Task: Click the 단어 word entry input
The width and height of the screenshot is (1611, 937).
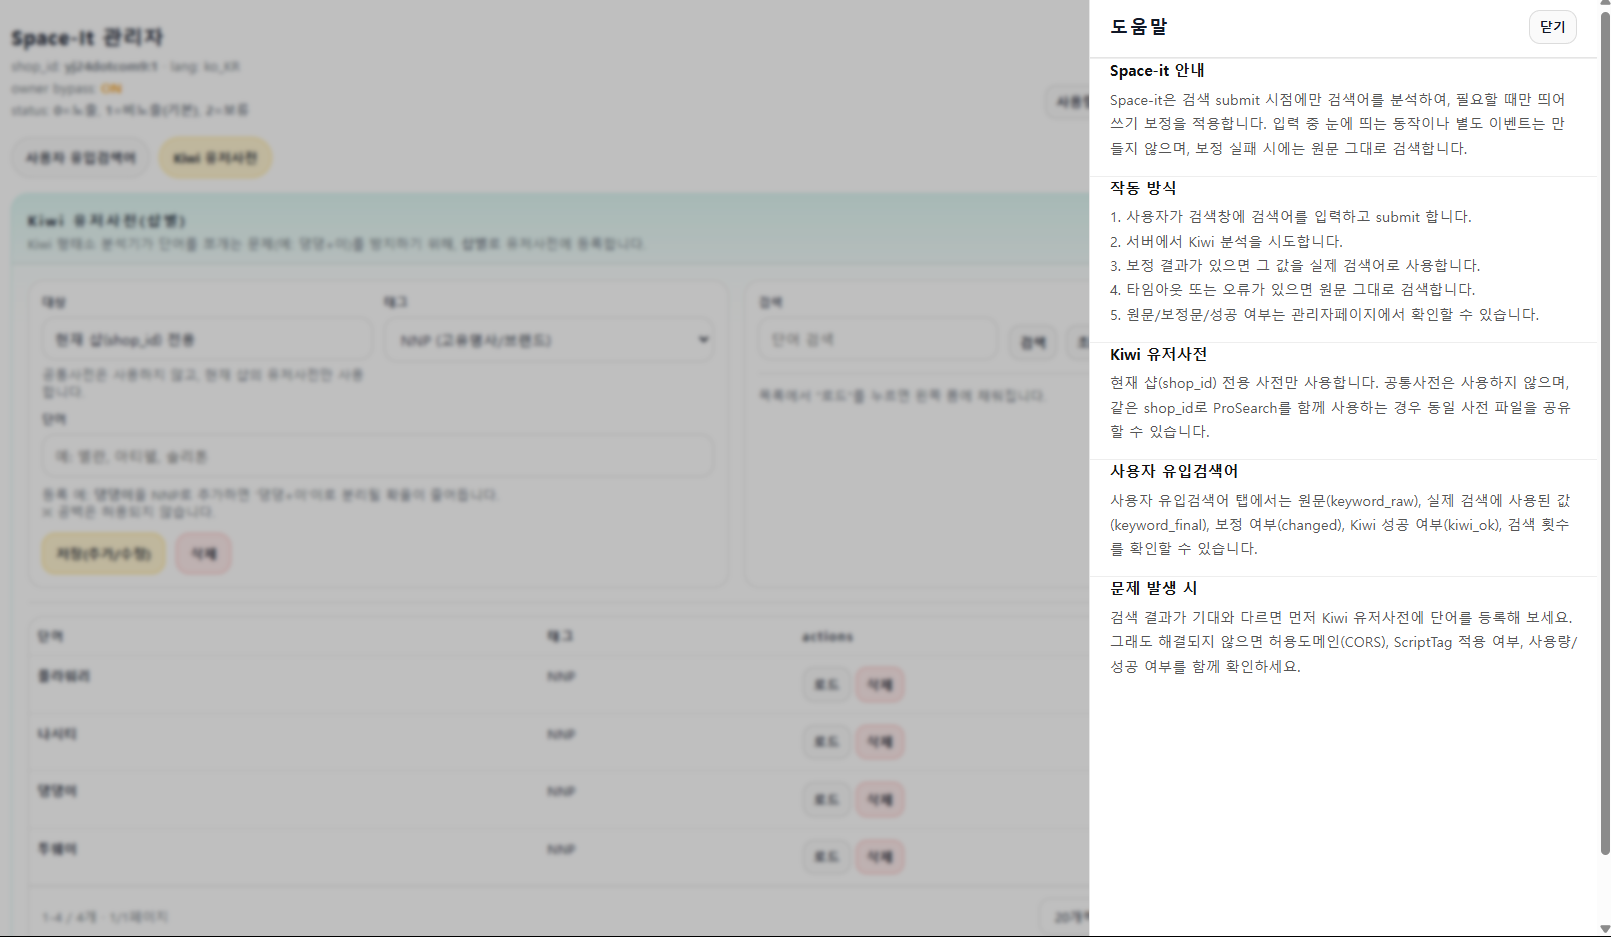Action: pyautogui.click(x=377, y=456)
